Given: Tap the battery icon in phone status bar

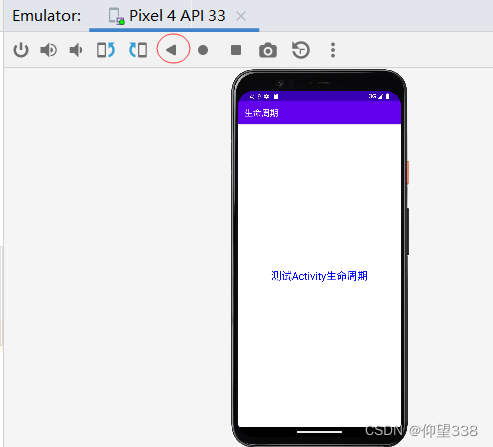Looking at the screenshot, I should 387,96.
